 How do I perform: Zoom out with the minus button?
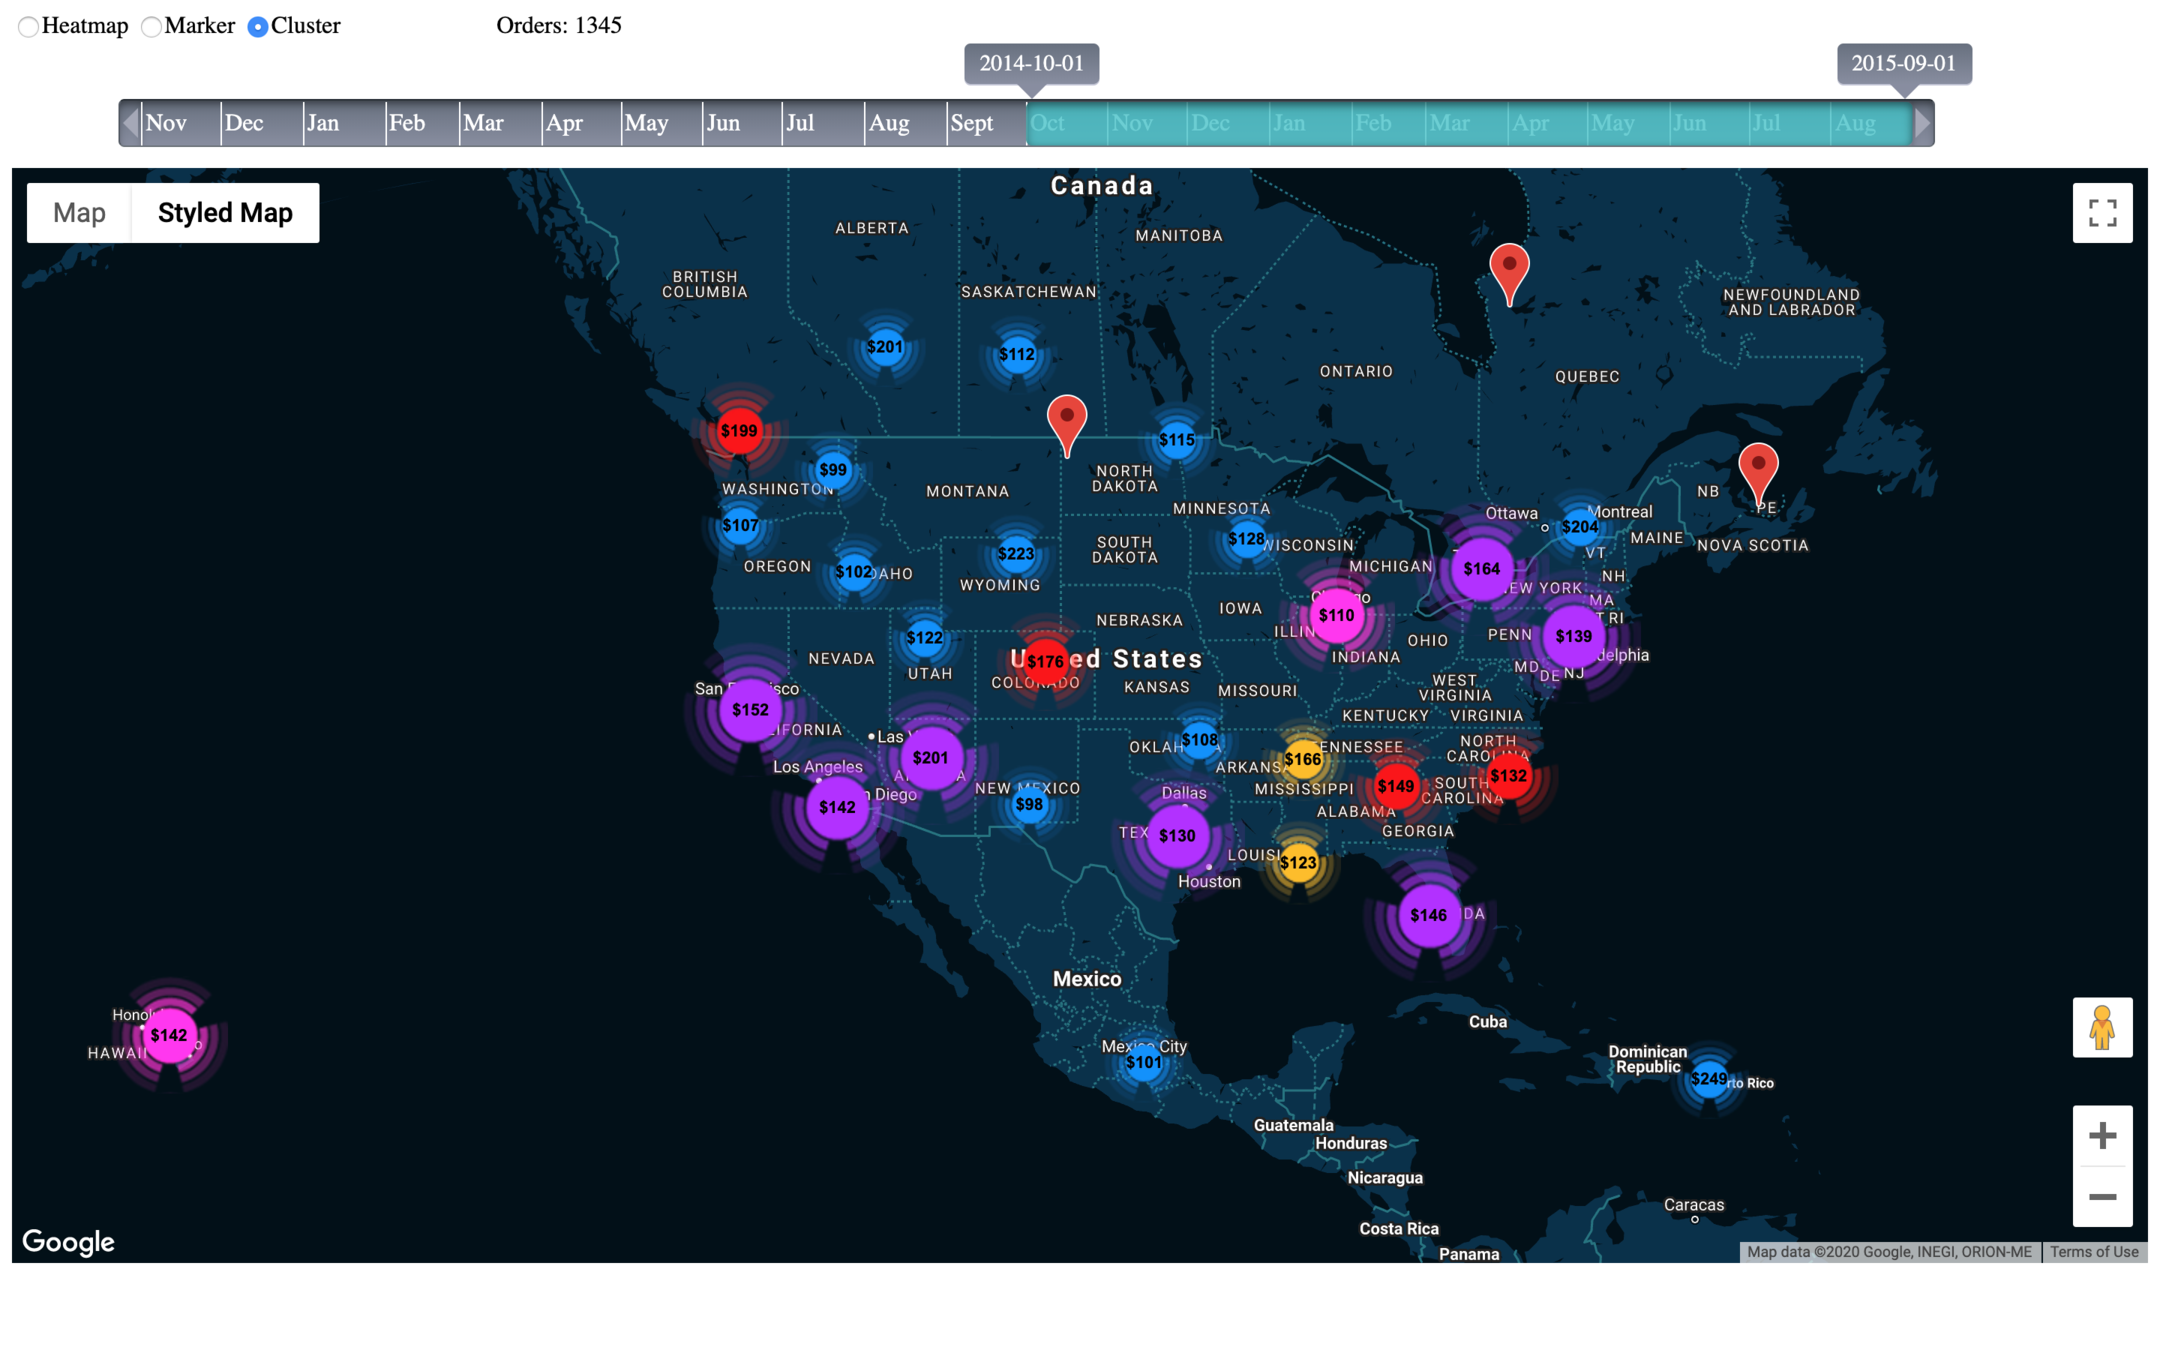2102,1197
